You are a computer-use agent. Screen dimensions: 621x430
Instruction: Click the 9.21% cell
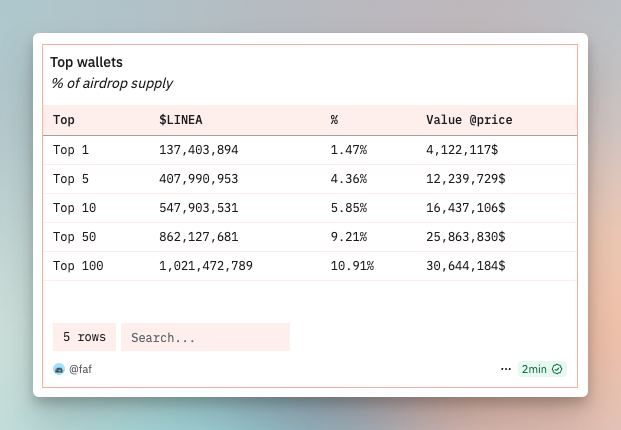349,237
